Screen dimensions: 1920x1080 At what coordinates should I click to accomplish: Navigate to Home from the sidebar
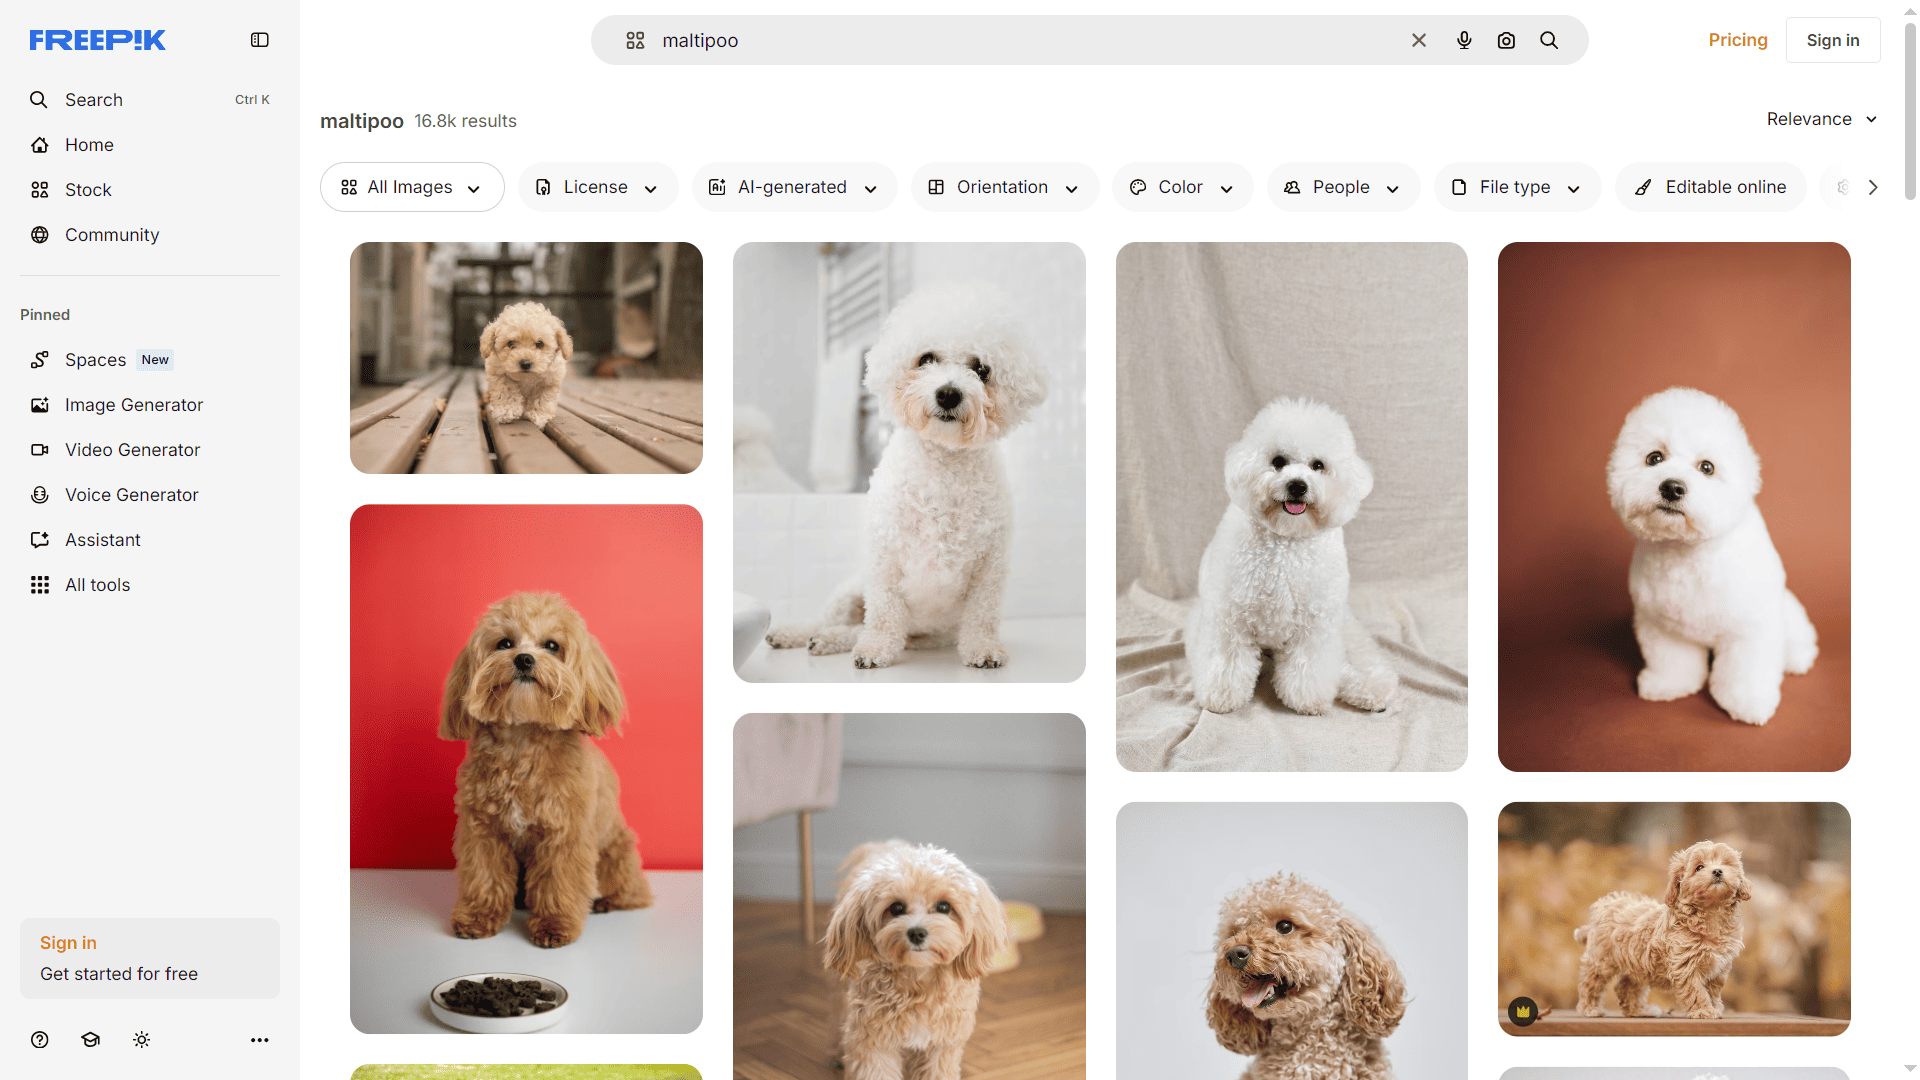[88, 144]
